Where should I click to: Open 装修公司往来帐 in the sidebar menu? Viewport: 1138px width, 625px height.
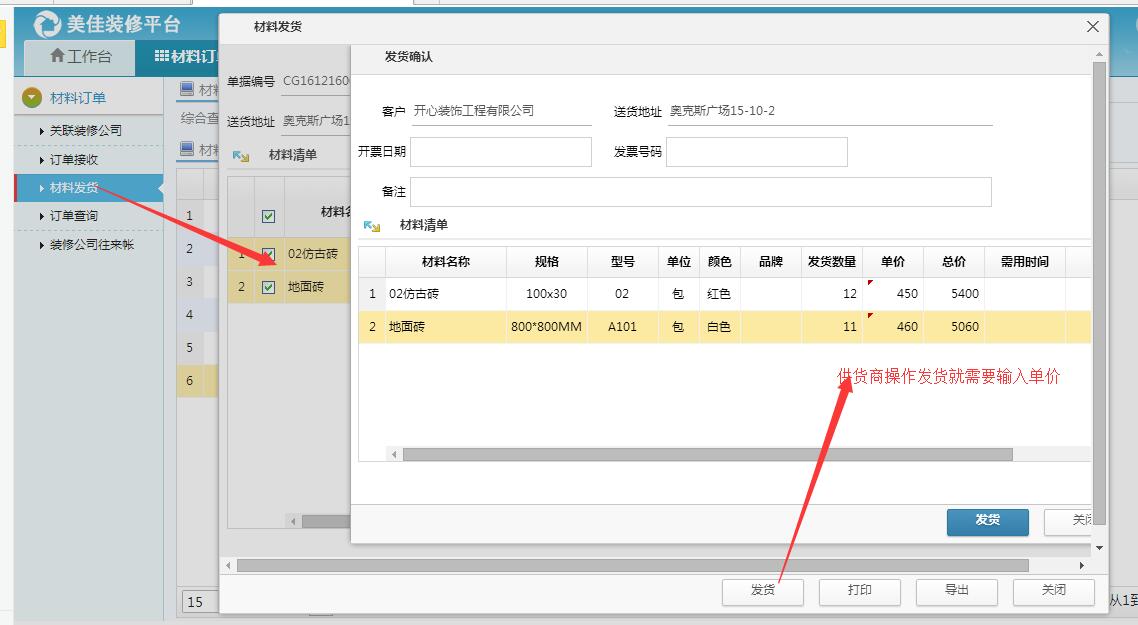tap(91, 244)
